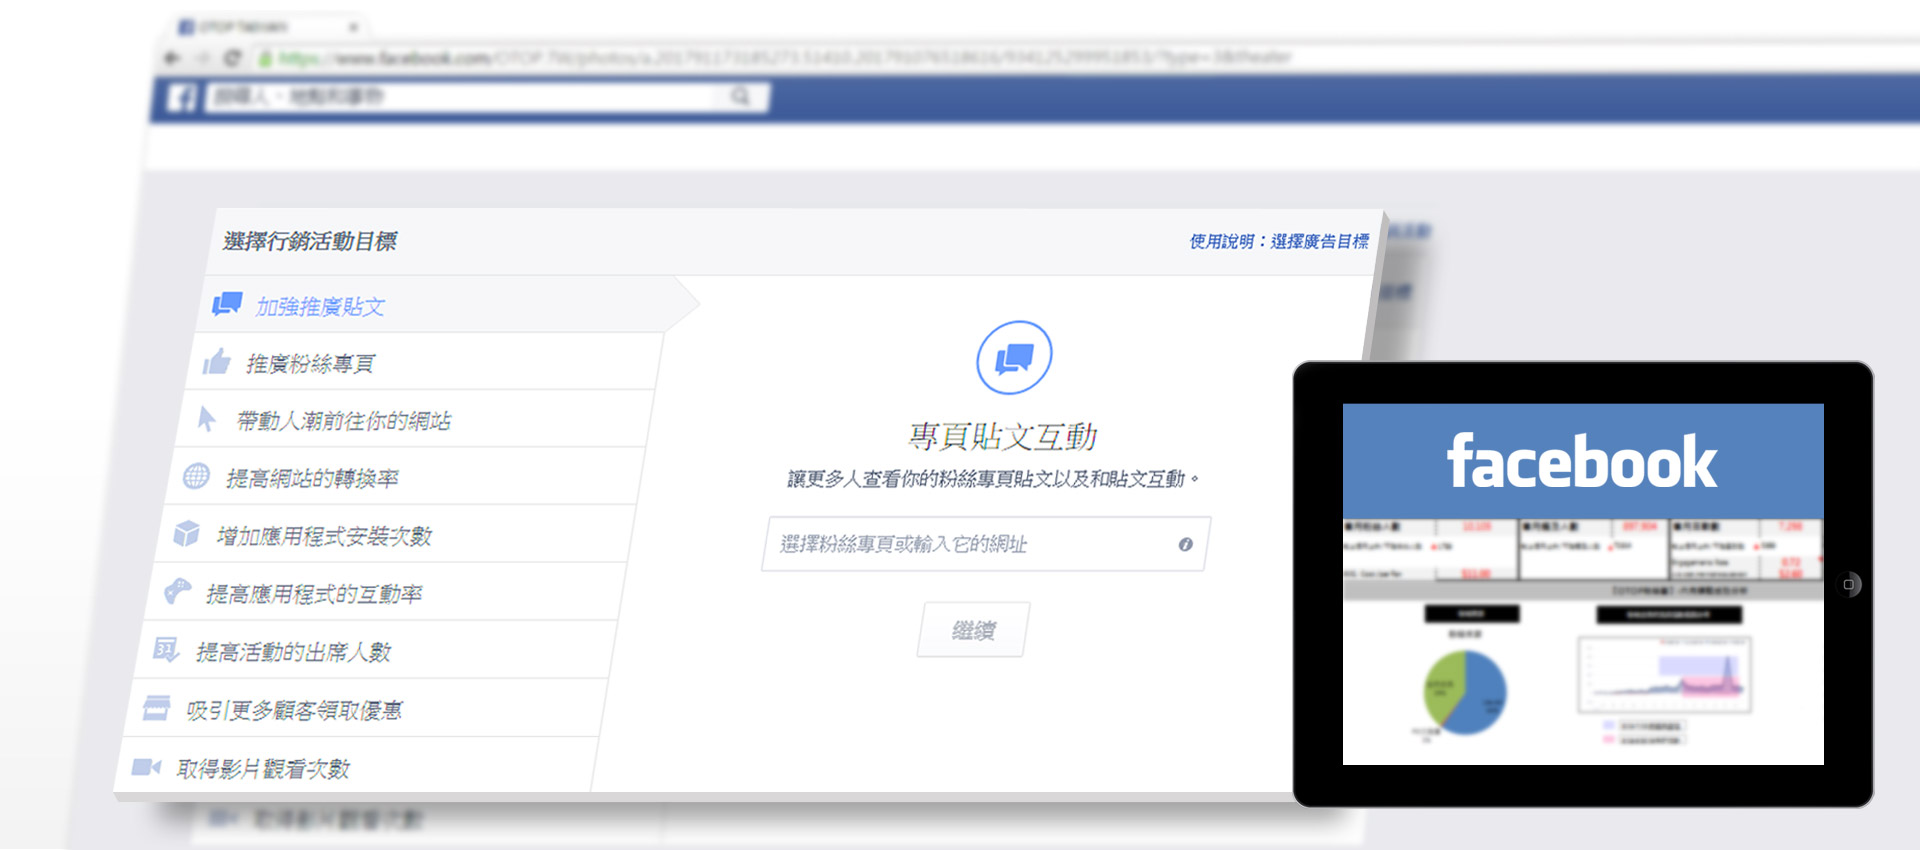Choose the 提高網站的轉換率 objective
Image resolution: width=1920 pixels, height=850 pixels.
[x=312, y=478]
